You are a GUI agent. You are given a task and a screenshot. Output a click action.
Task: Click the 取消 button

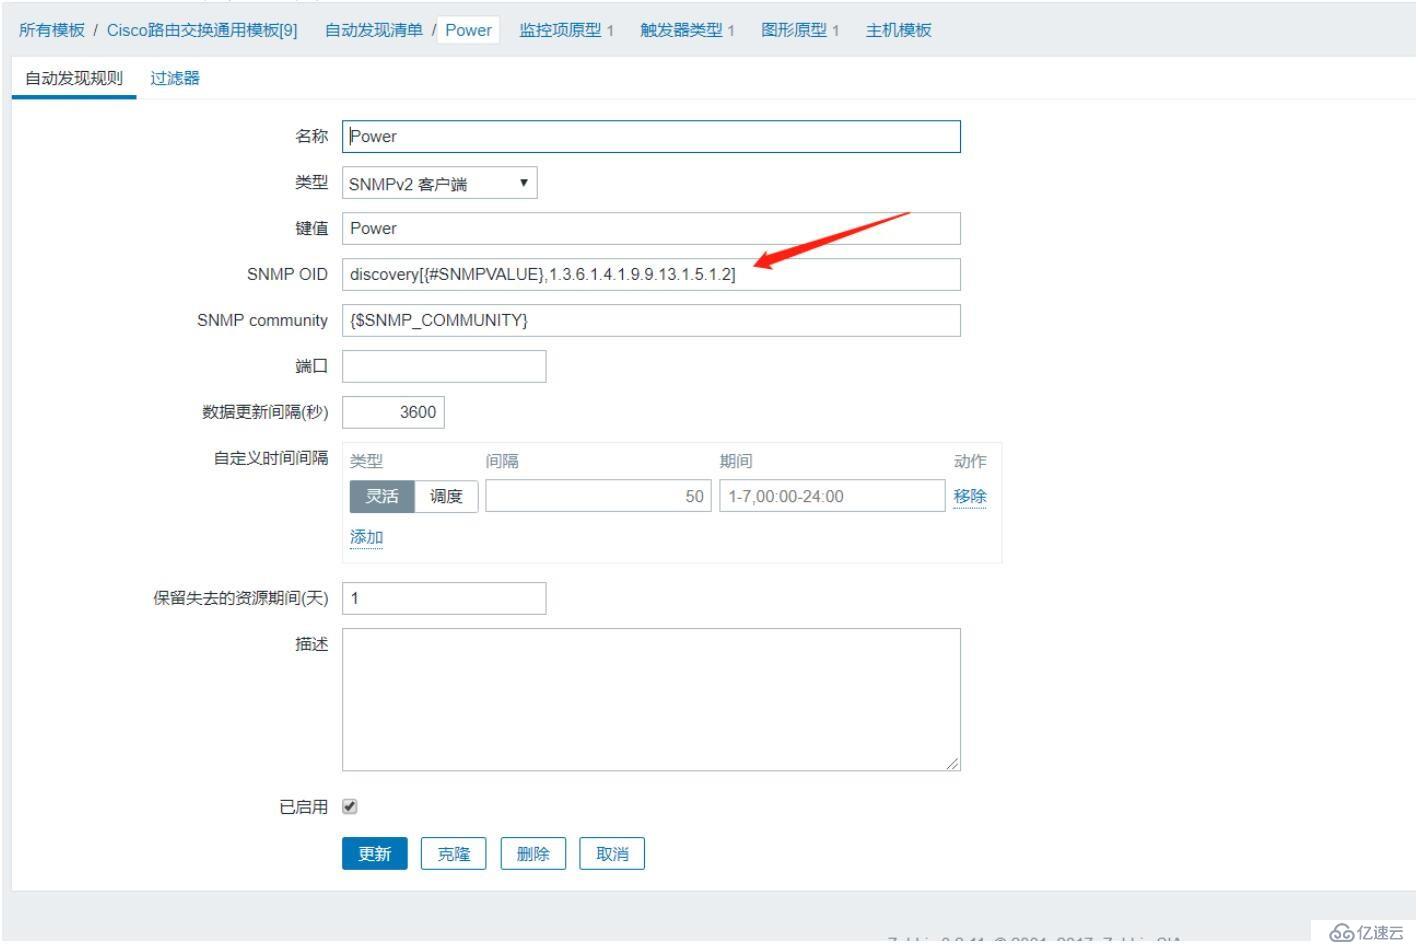(612, 854)
